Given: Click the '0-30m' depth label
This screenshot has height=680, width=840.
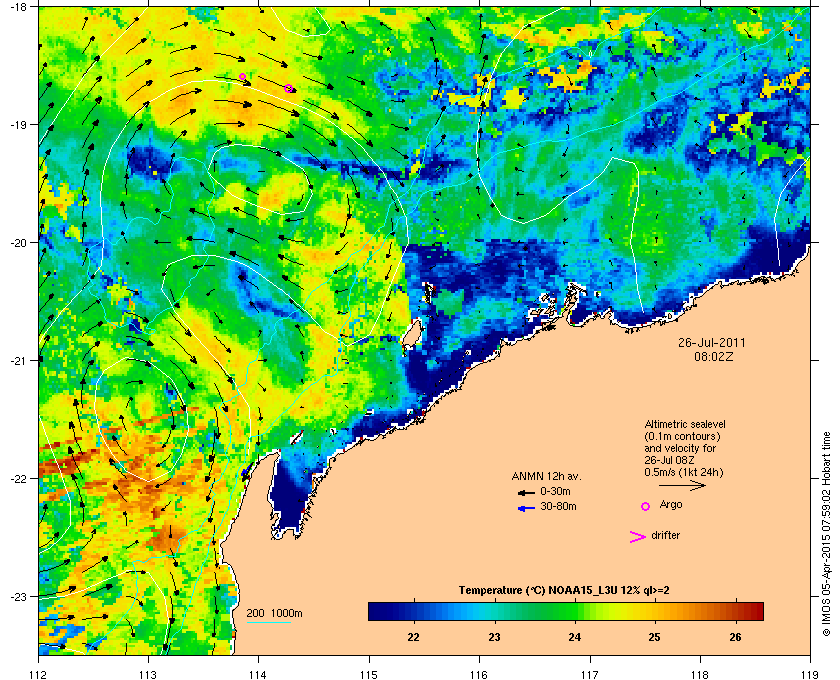Looking at the screenshot, I should pos(555,491).
